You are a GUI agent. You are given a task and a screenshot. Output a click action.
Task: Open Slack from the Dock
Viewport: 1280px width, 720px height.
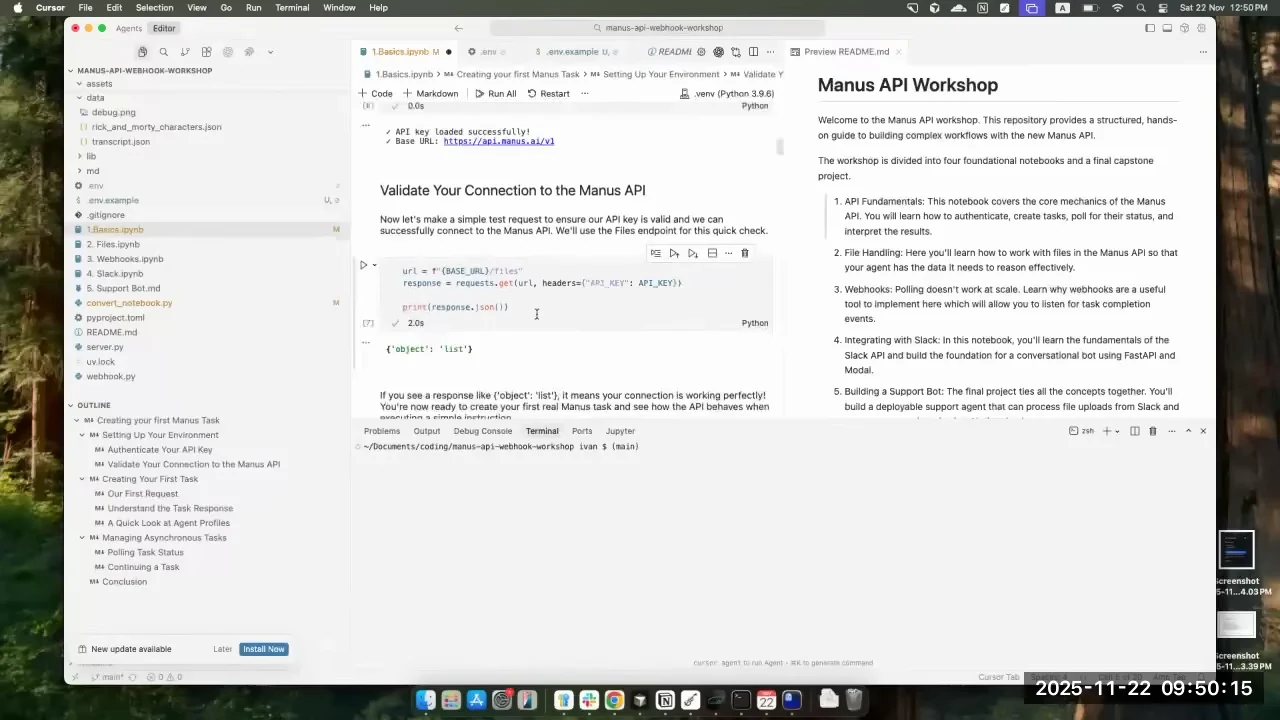pyautogui.click(x=589, y=700)
